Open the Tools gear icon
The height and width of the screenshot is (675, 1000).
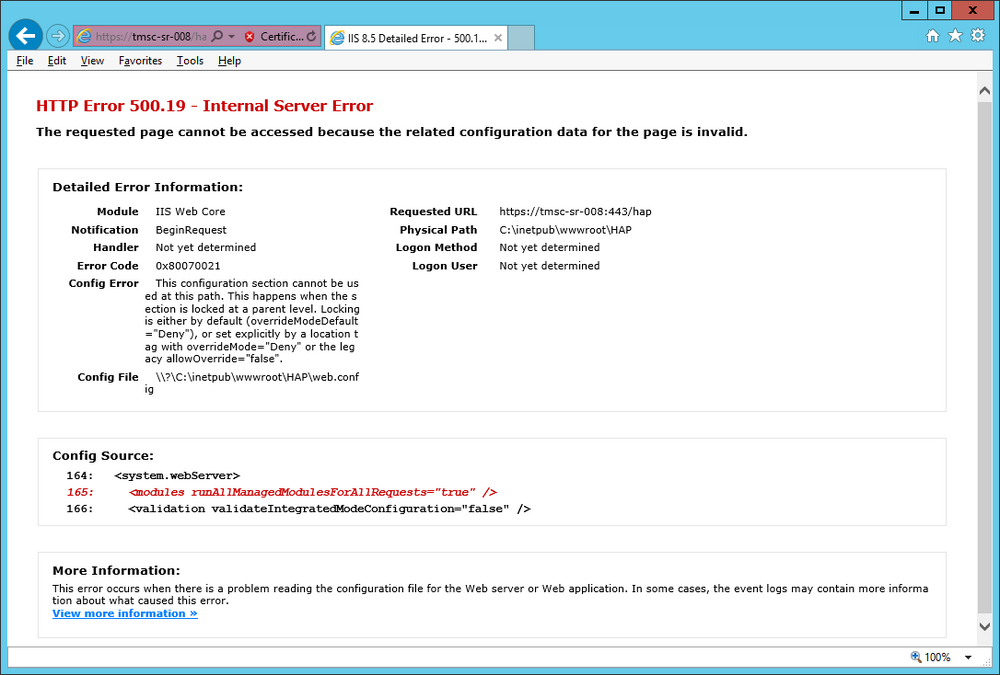tap(978, 35)
